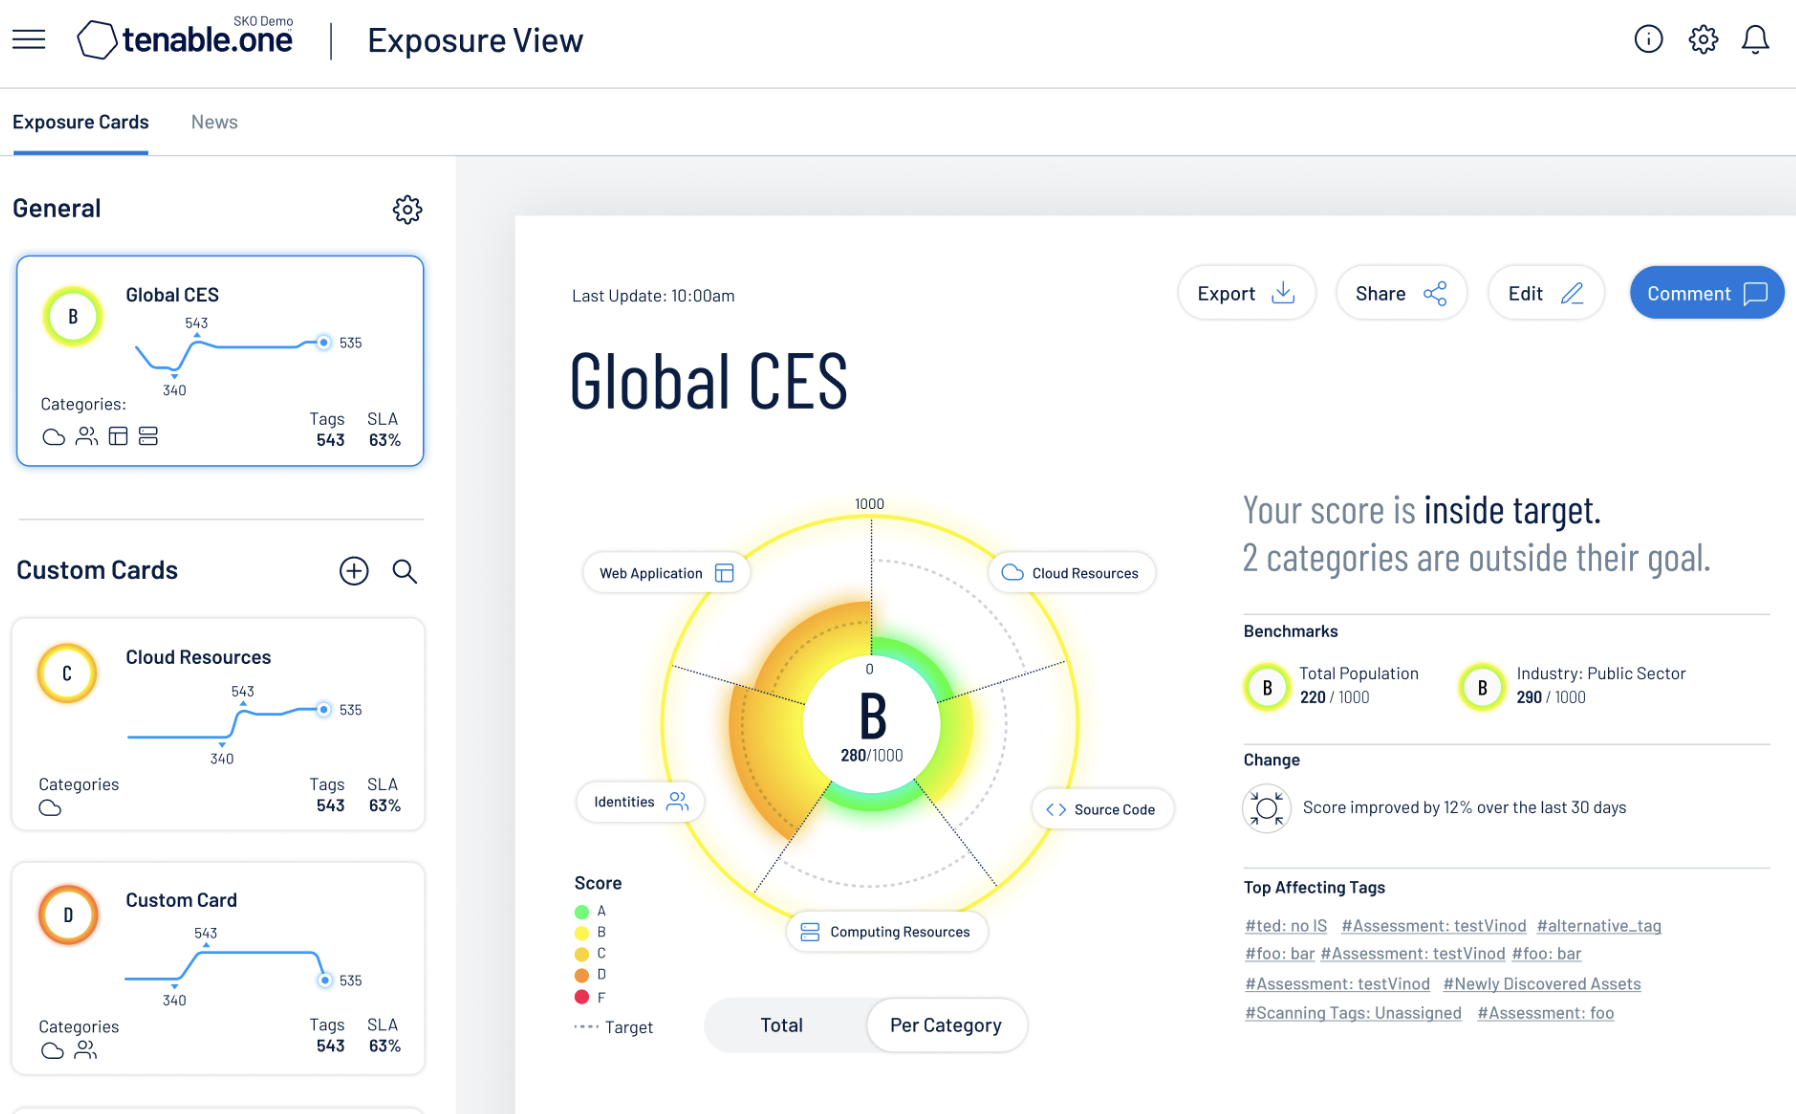Open the #Assessment: foo tag
Viewport: 1796px width, 1114px height.
(x=1546, y=1013)
